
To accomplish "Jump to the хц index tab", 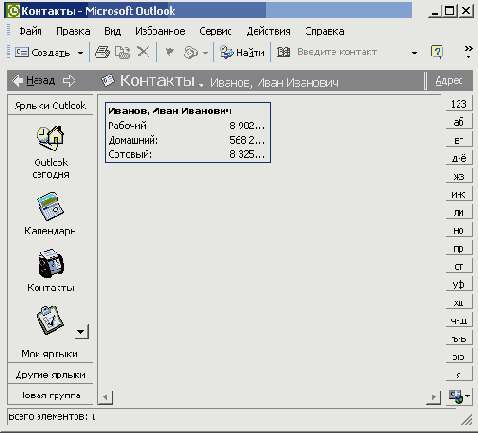I will click(x=459, y=302).
